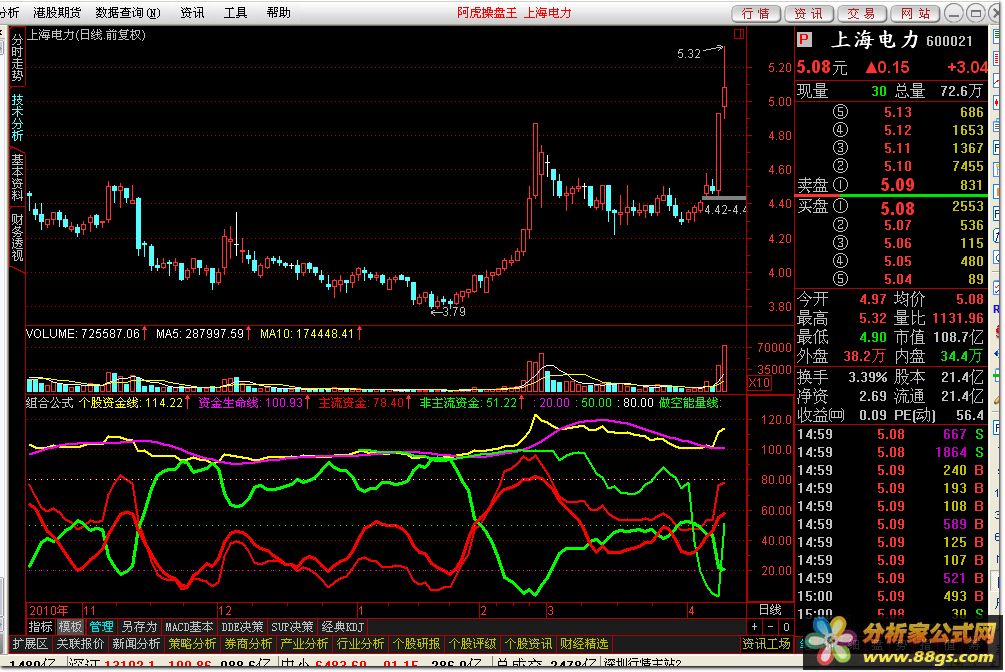Click the stock code 600021
Image resolution: width=1005 pixels, height=672 pixels.
click(949, 41)
